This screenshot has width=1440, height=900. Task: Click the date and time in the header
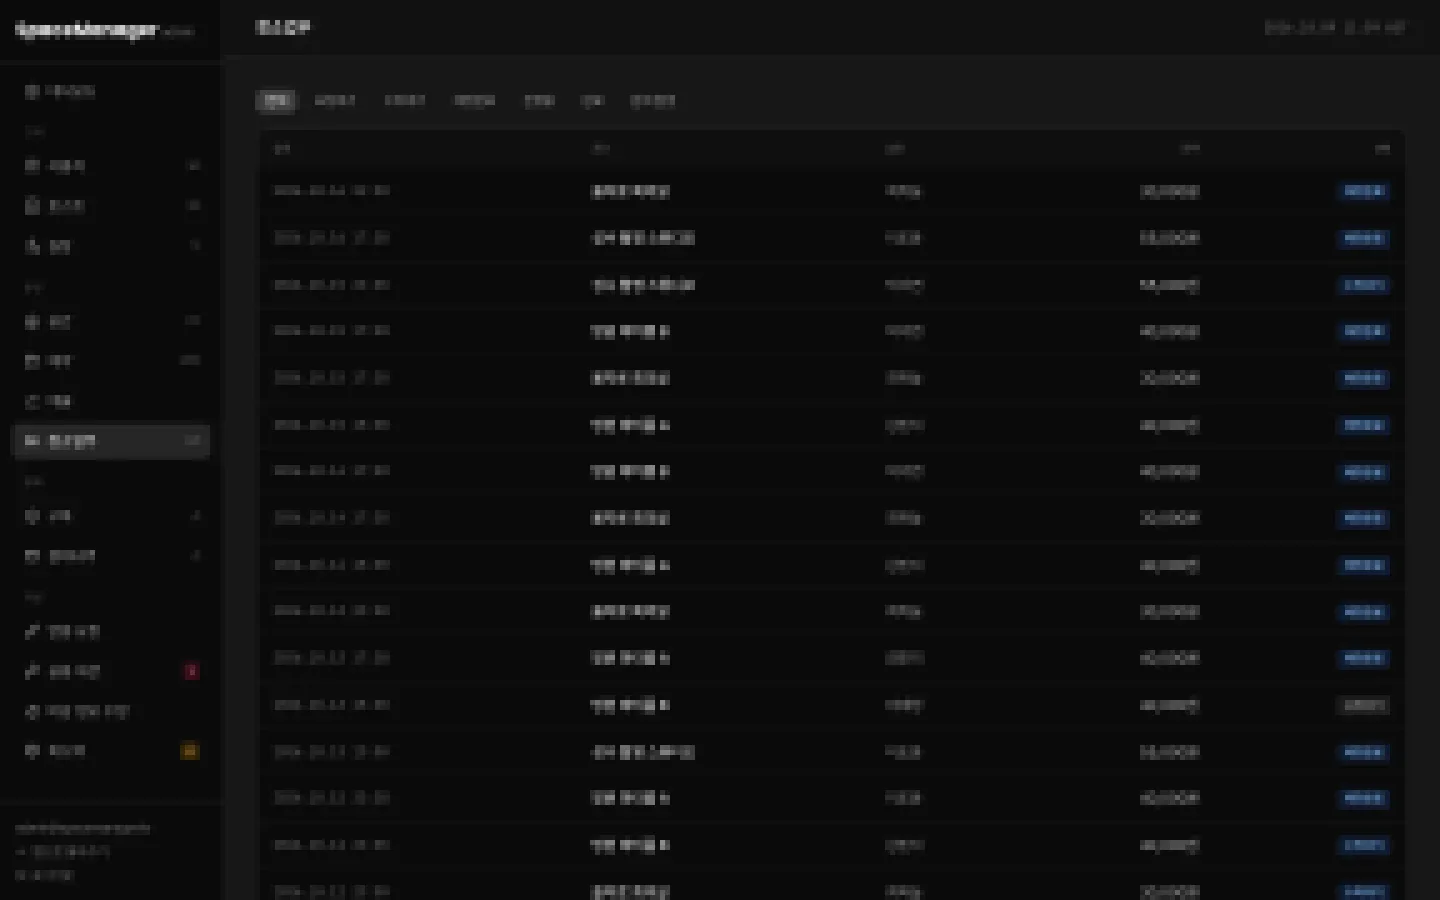[1334, 28]
